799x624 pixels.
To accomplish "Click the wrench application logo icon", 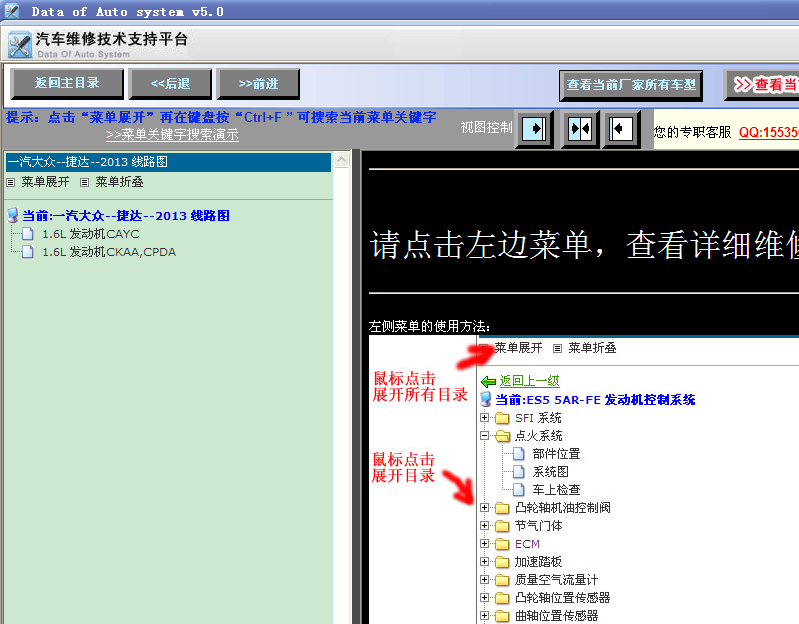I will pyautogui.click(x=19, y=45).
